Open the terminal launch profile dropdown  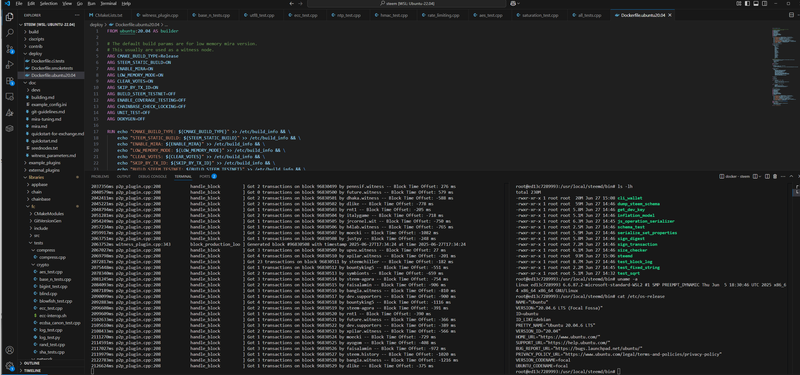coord(760,176)
